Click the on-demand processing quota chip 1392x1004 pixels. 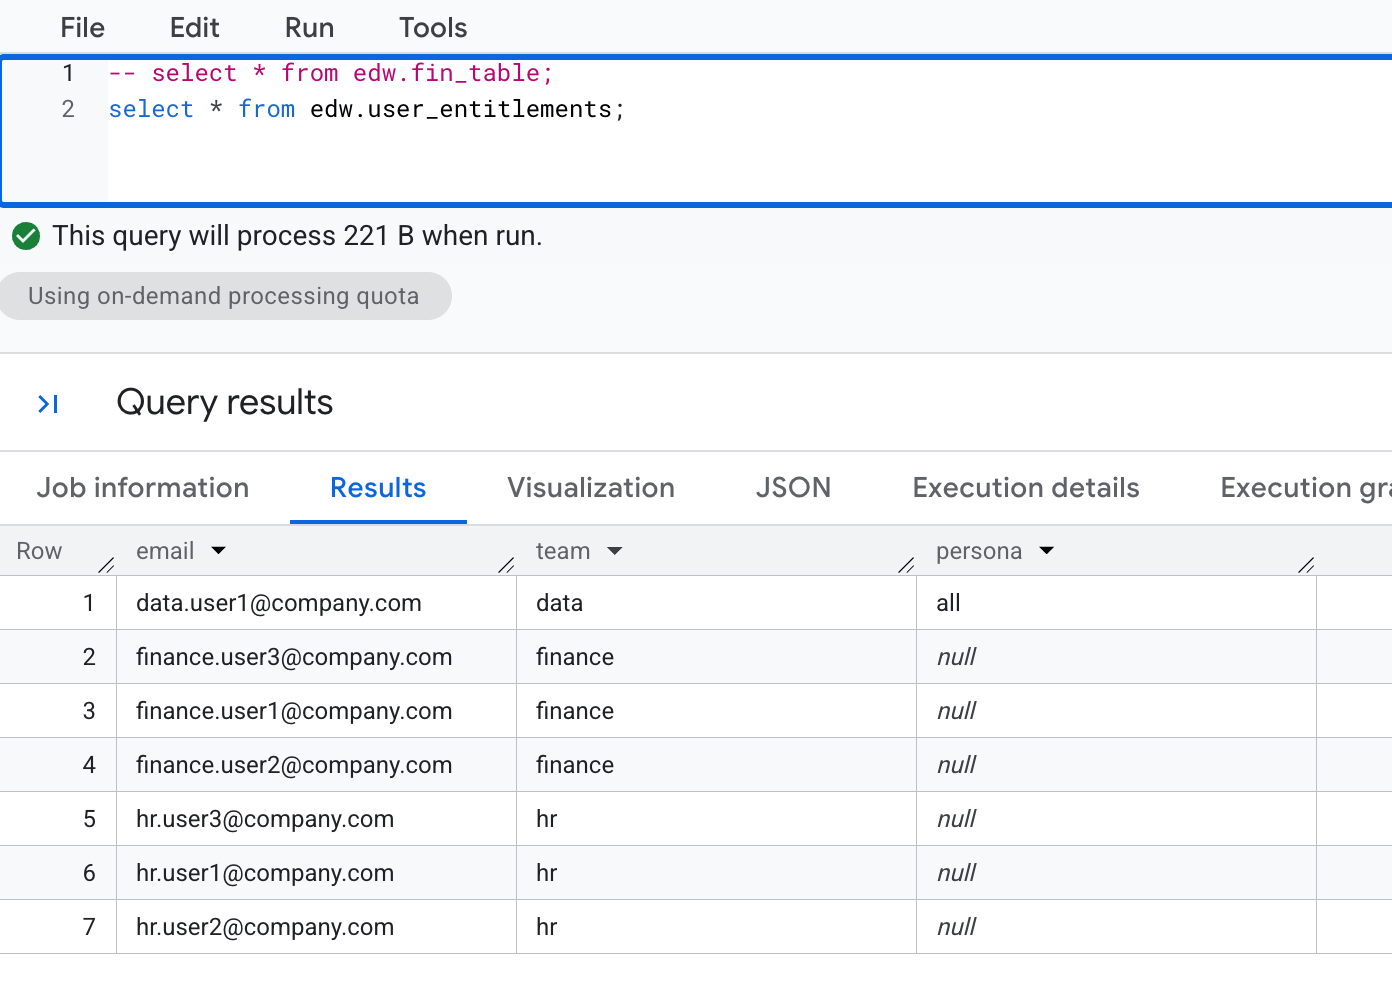point(225,296)
